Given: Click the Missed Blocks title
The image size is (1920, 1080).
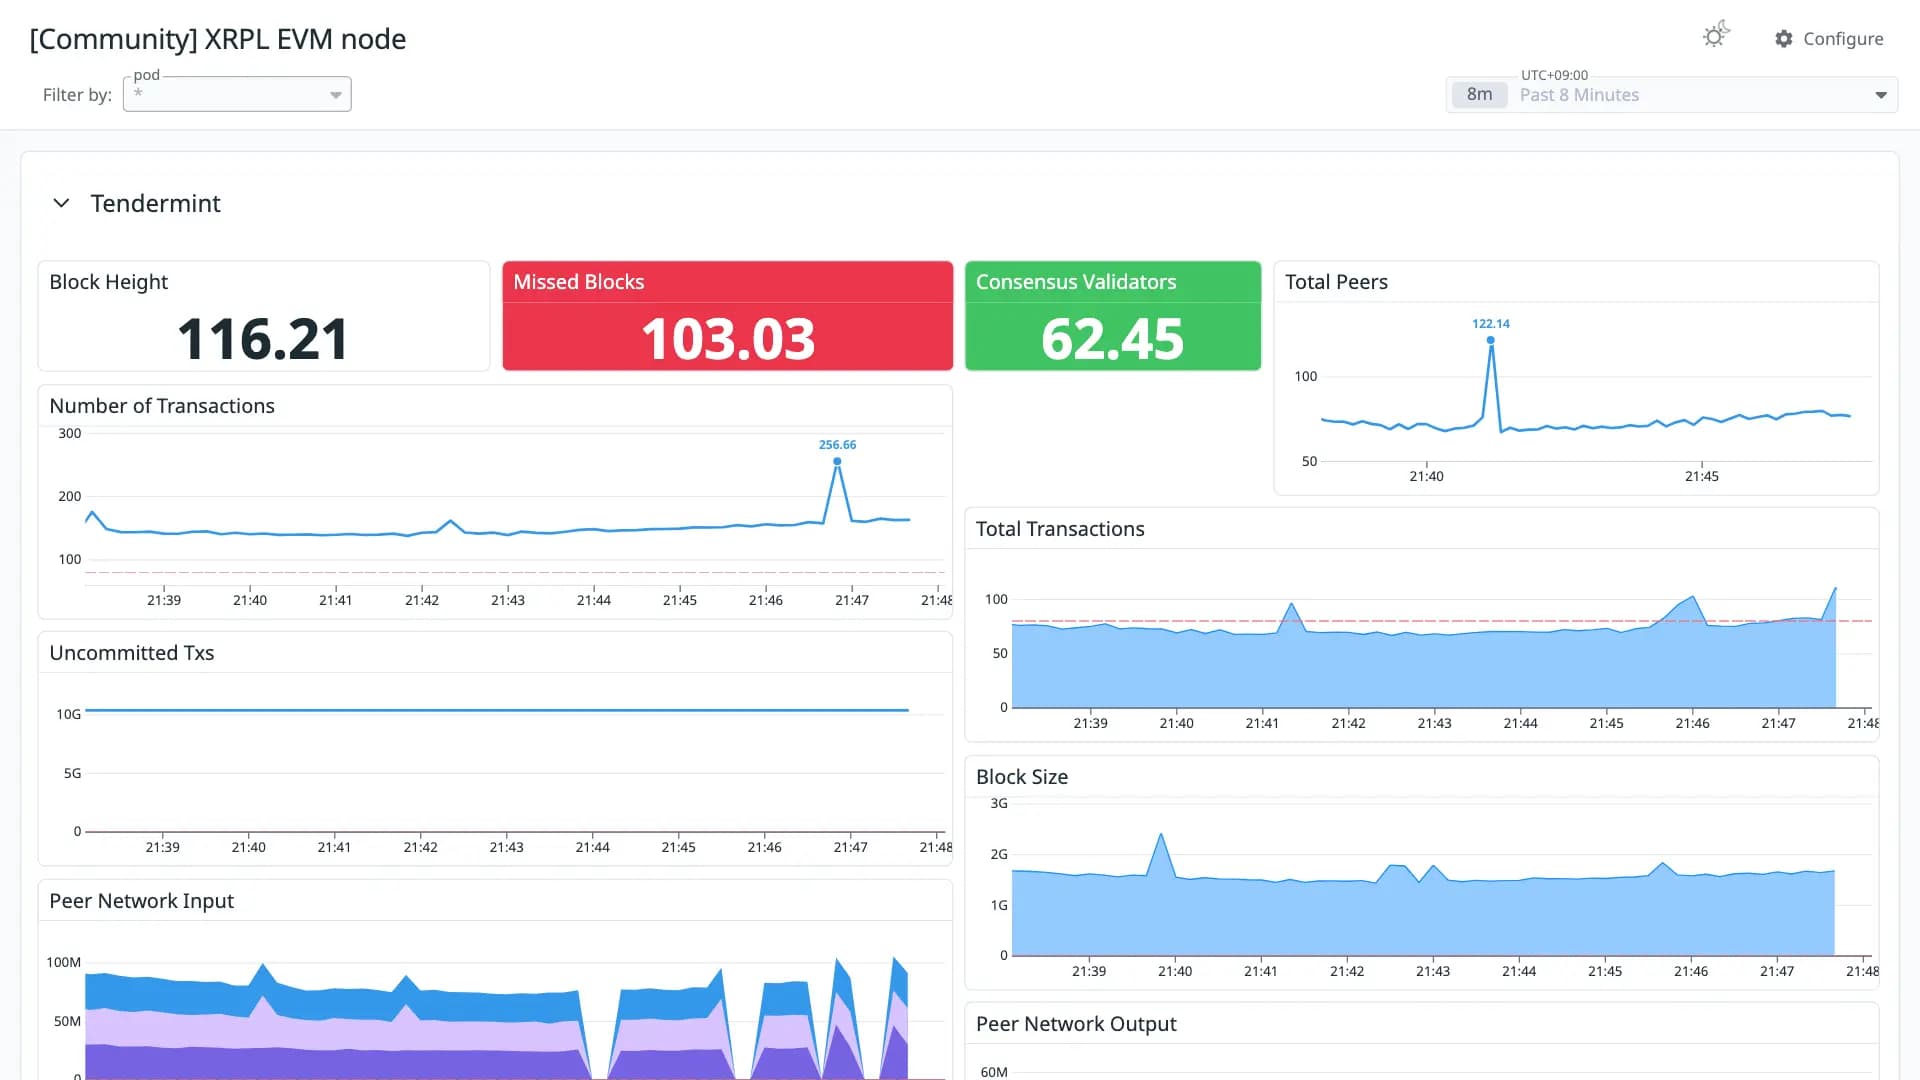Looking at the screenshot, I should 579,282.
